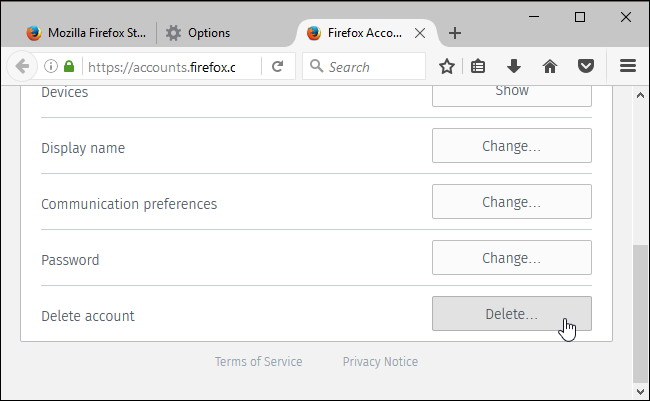650x401 pixels.
Task: Save the page to Pocket
Action: click(x=585, y=67)
